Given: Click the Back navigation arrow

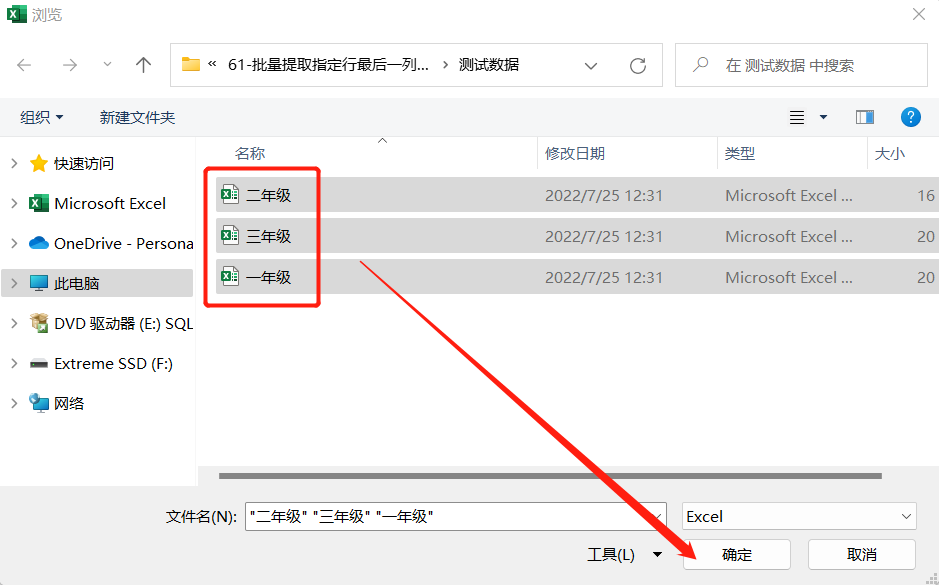Looking at the screenshot, I should (24, 65).
